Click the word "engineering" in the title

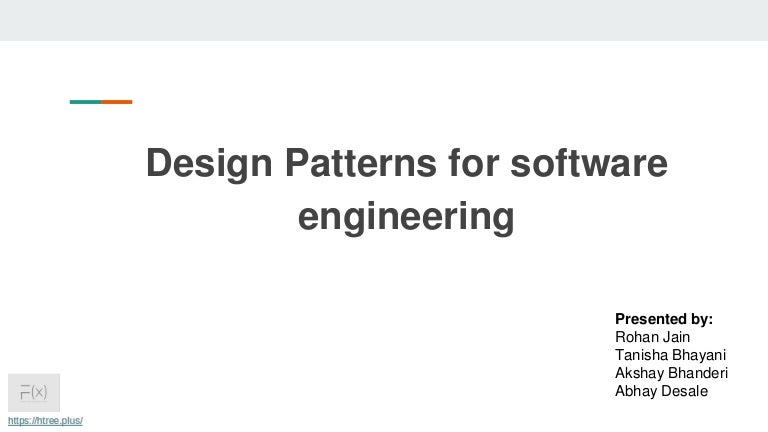click(x=406, y=215)
